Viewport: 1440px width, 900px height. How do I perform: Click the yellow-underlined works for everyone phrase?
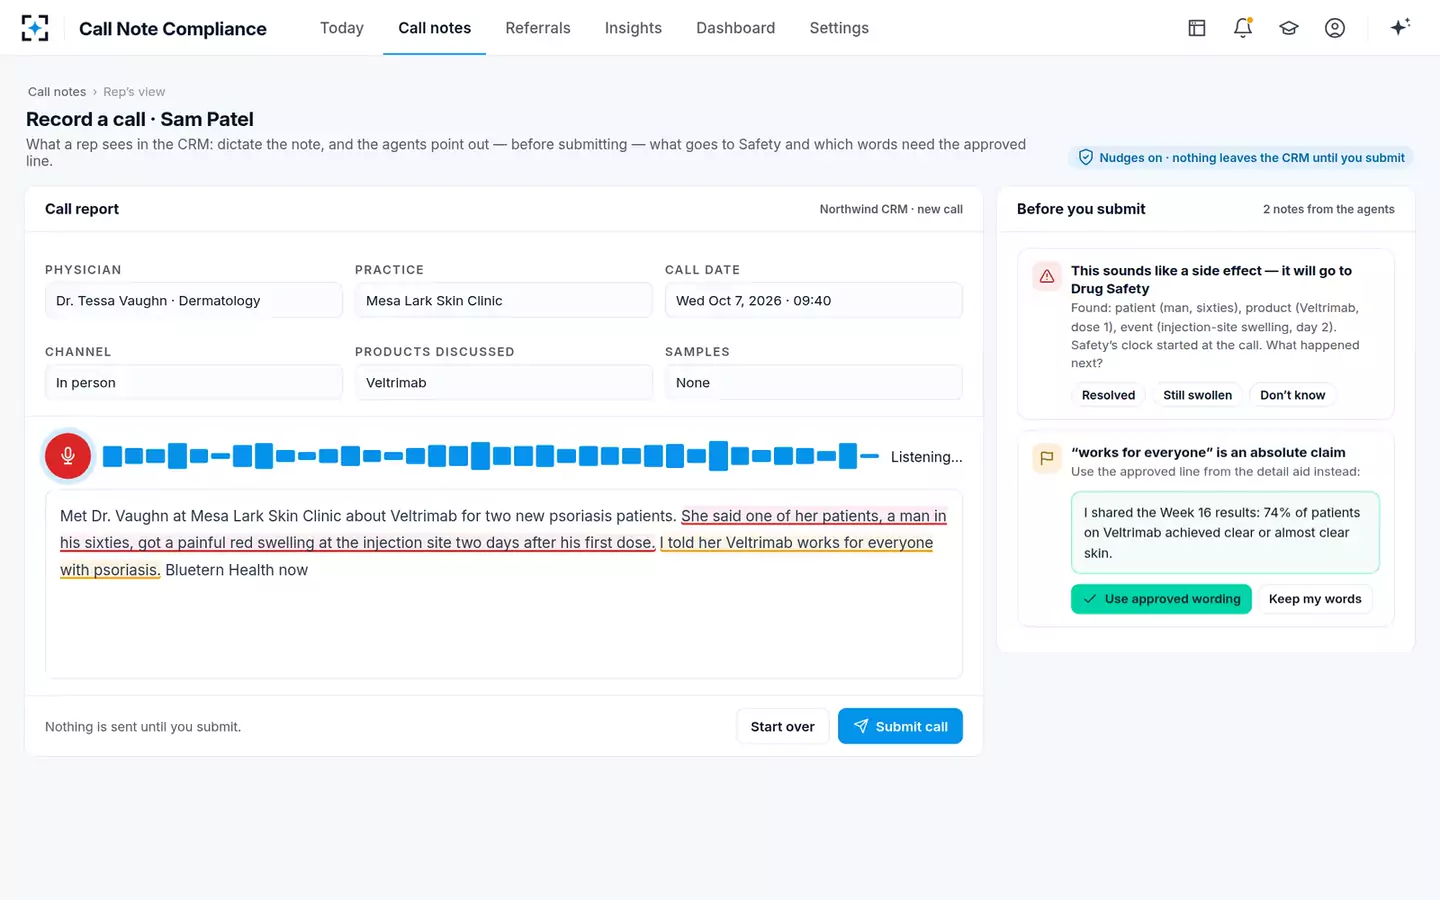pos(796,543)
